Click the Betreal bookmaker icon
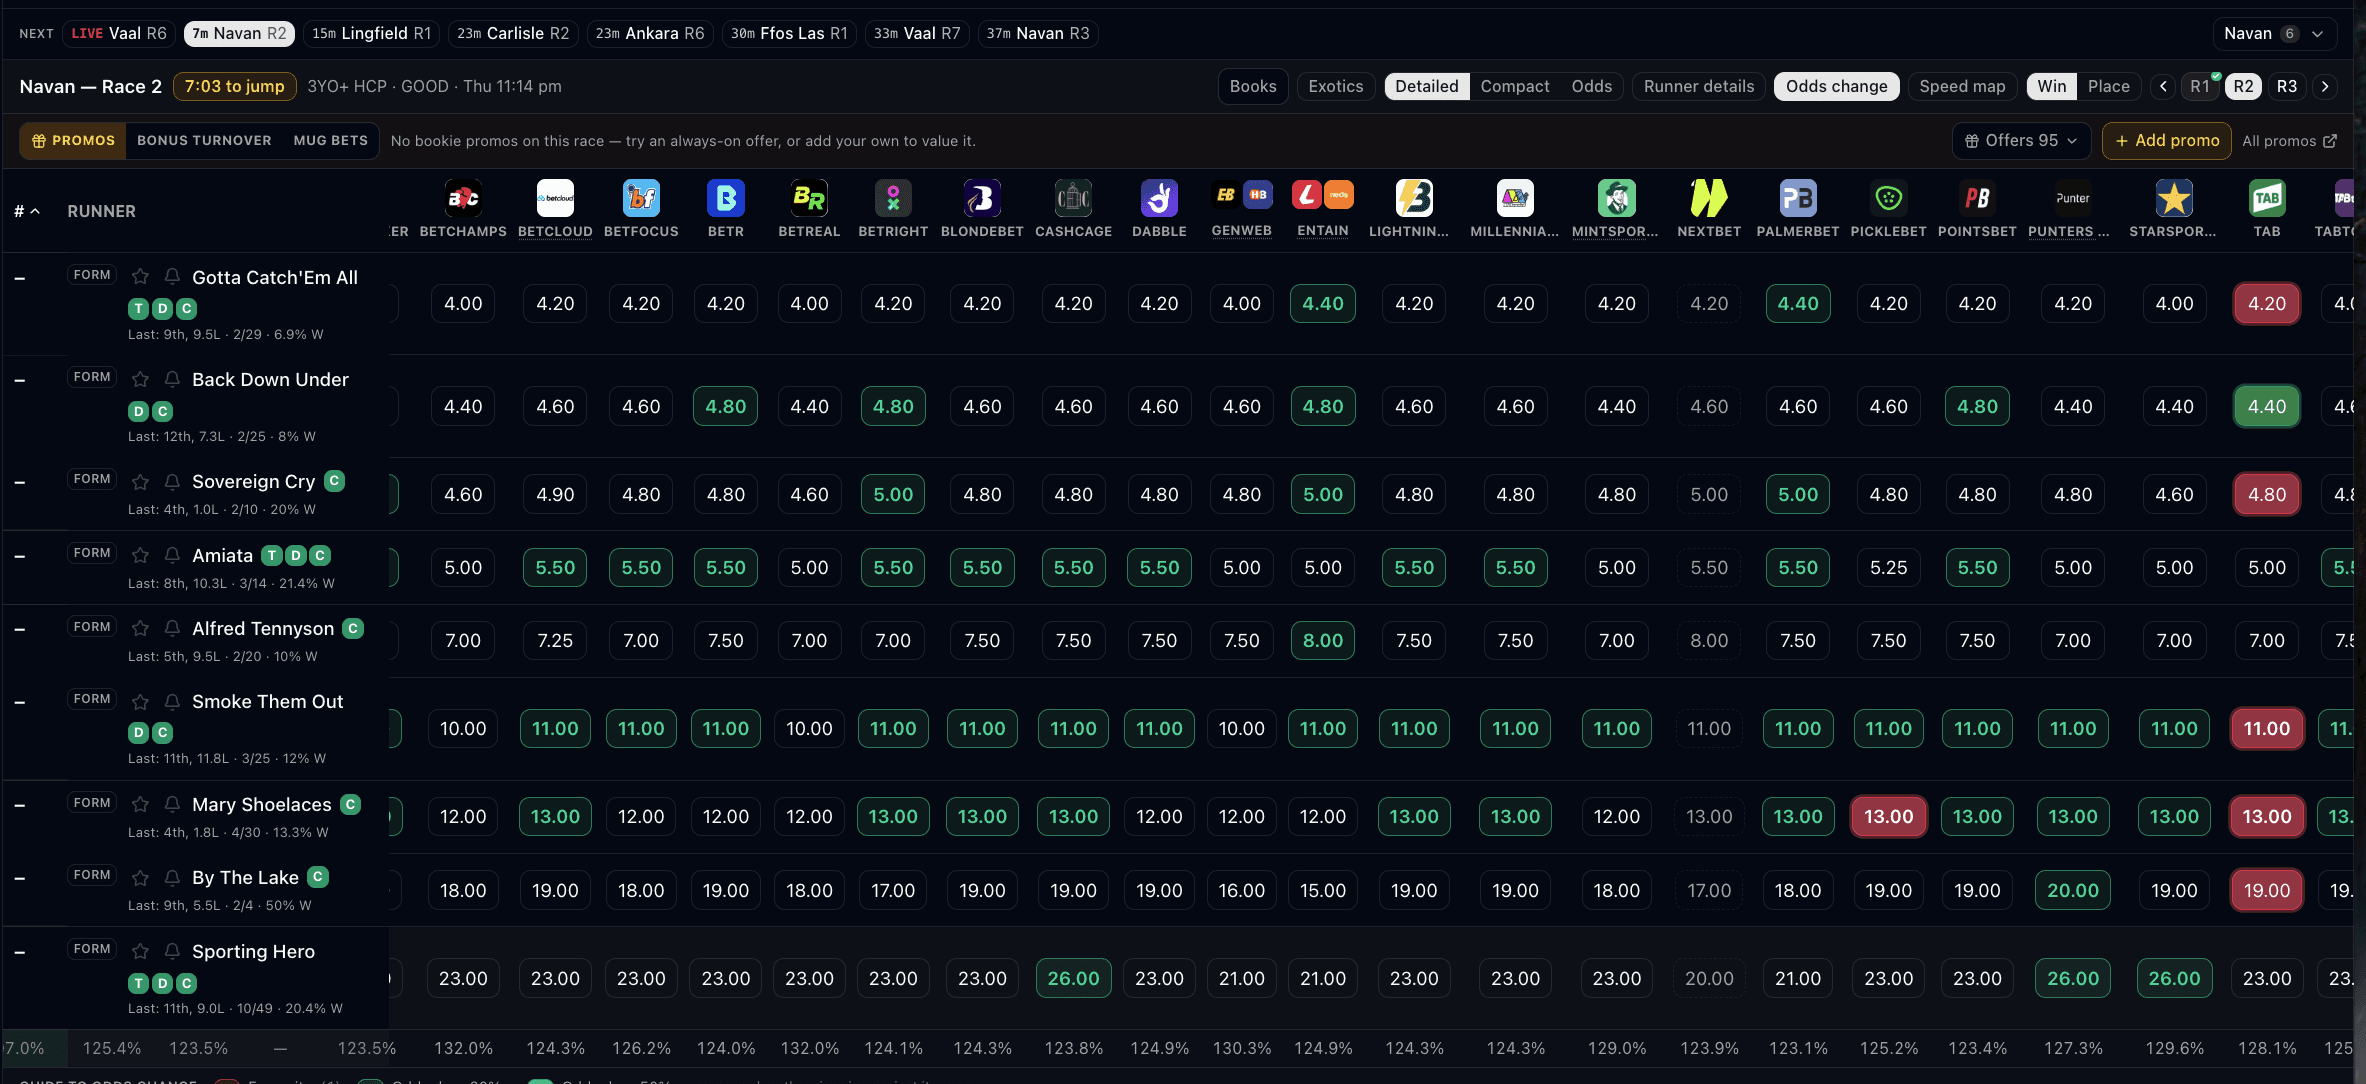The height and width of the screenshot is (1084, 2366). pos(809,198)
